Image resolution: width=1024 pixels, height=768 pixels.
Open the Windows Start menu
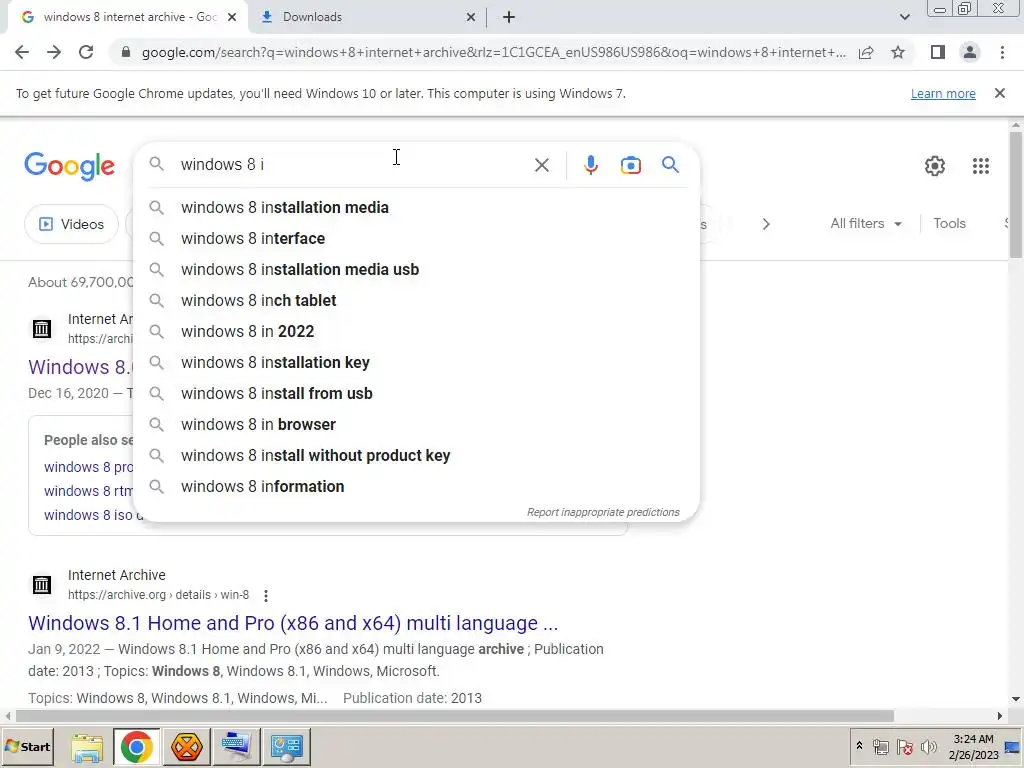[27, 746]
